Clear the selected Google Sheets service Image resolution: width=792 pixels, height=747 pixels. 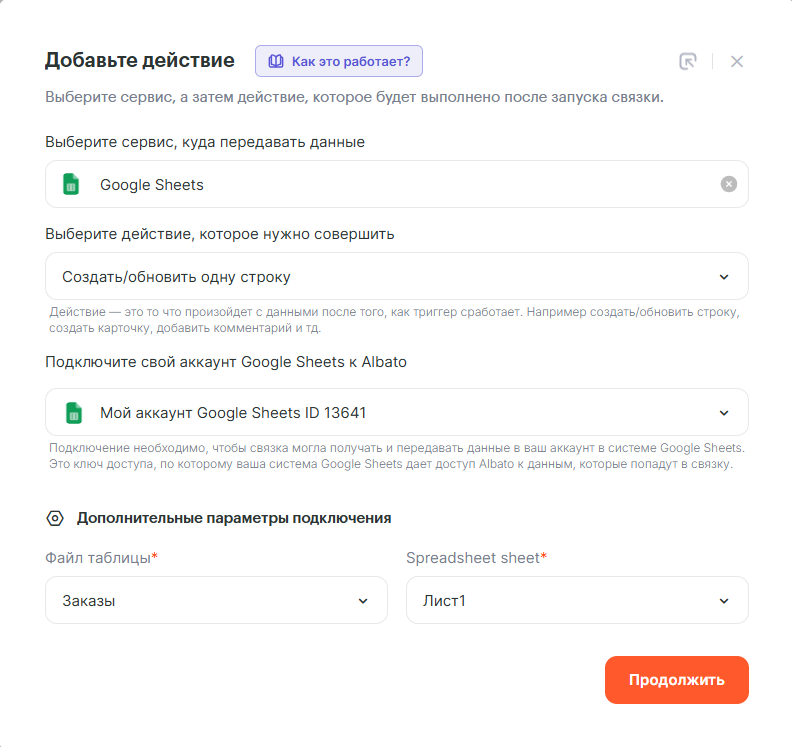(x=729, y=184)
